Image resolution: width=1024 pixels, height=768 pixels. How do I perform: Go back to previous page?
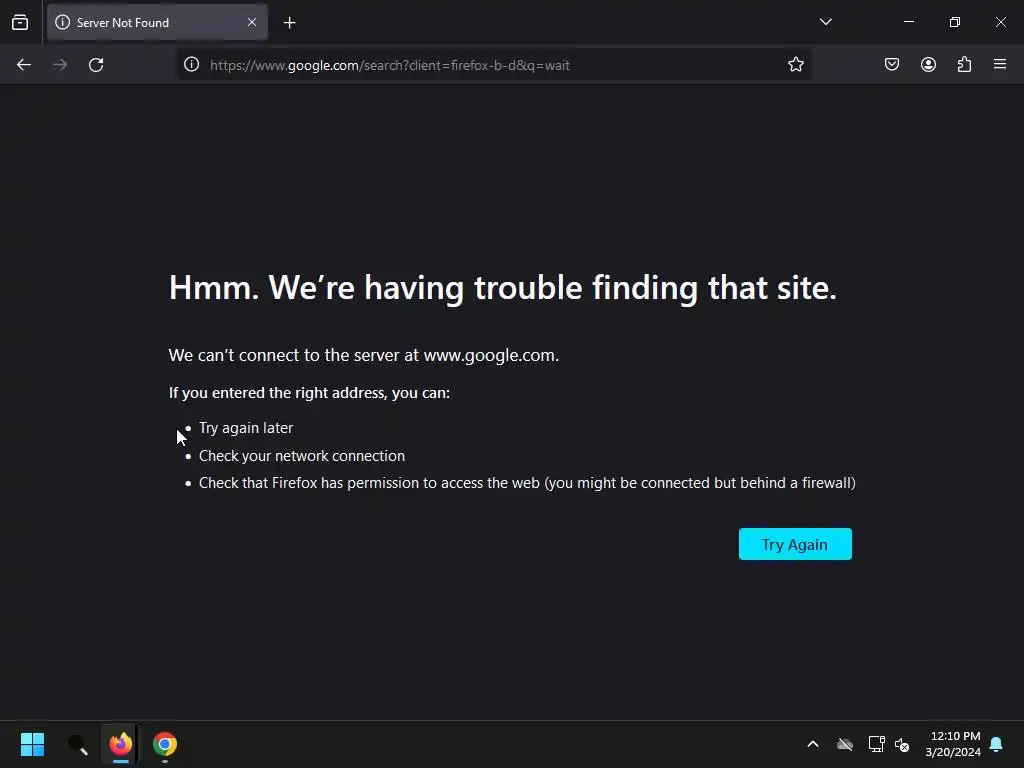click(24, 65)
